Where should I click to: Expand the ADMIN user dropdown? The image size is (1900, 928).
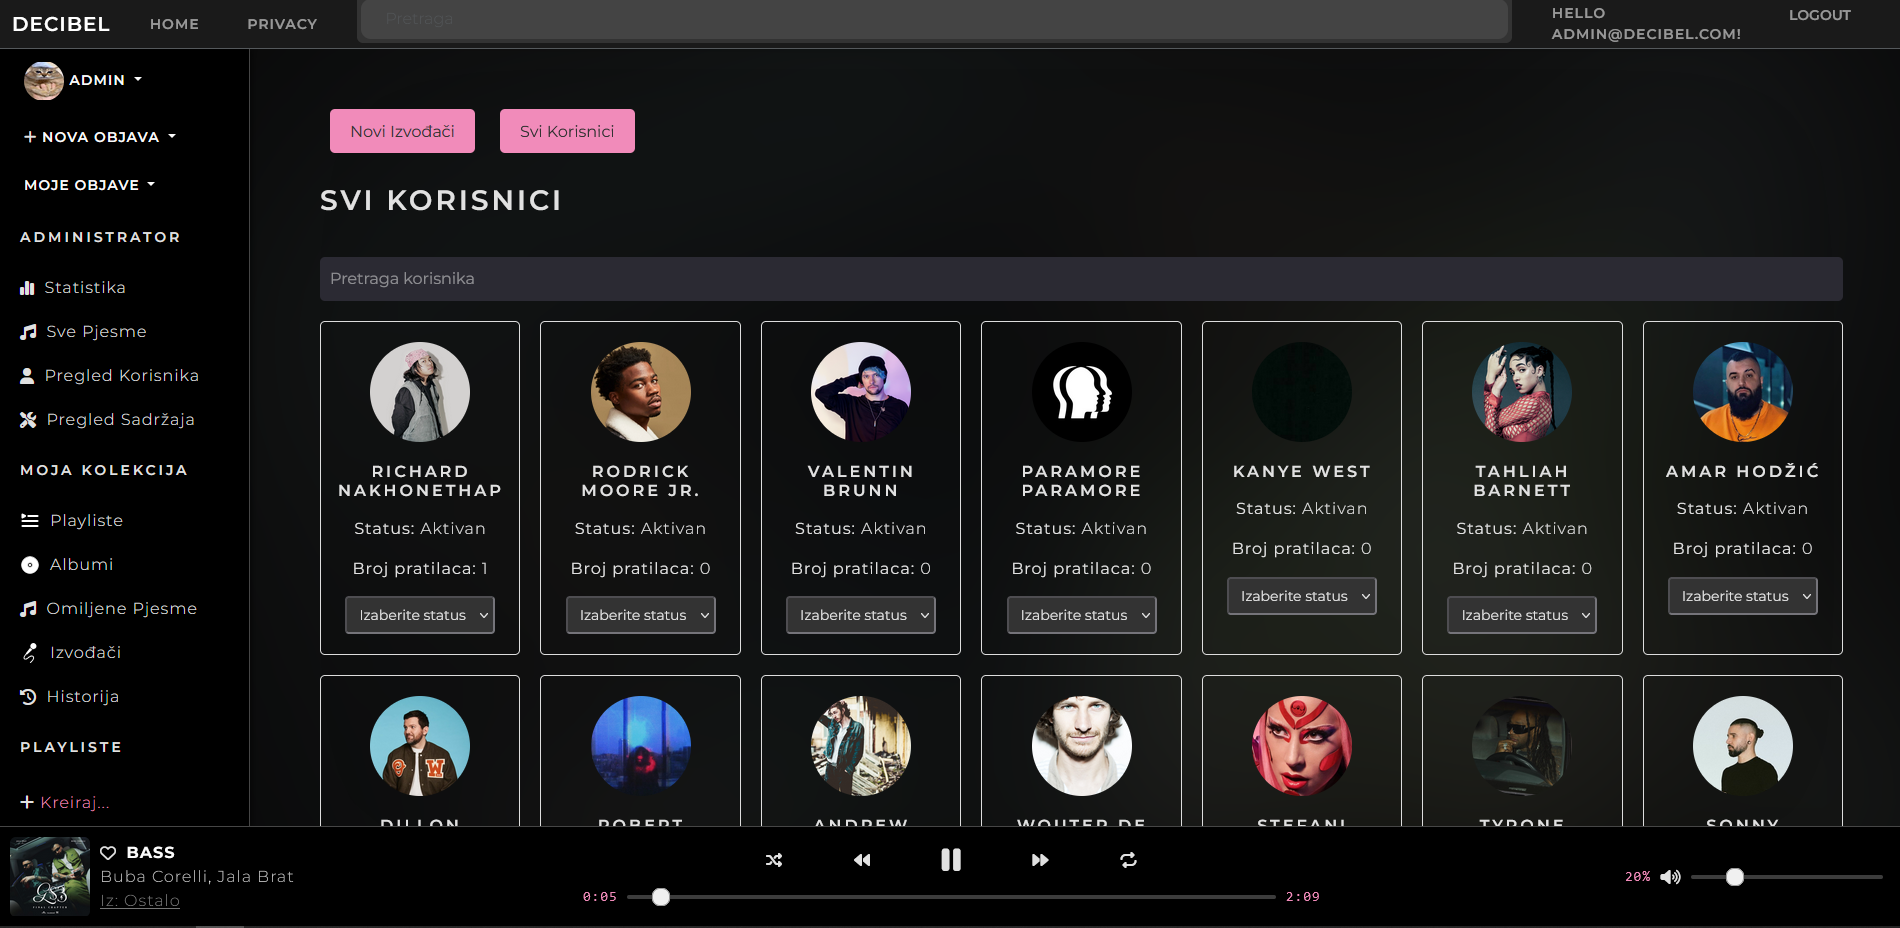click(x=105, y=80)
